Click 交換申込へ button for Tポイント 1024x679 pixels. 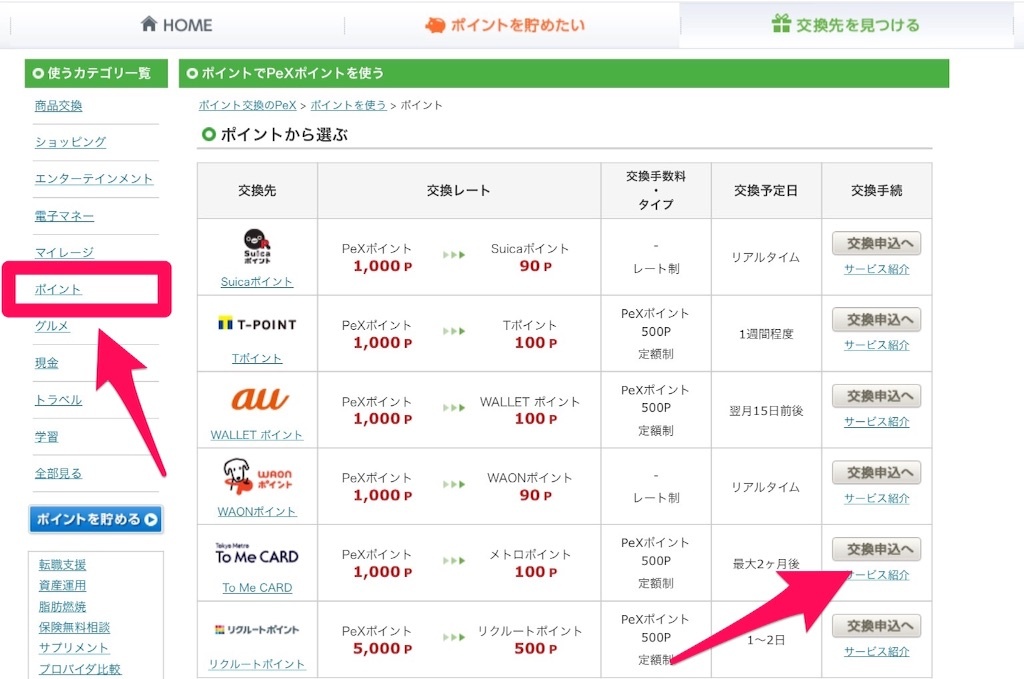point(876,320)
